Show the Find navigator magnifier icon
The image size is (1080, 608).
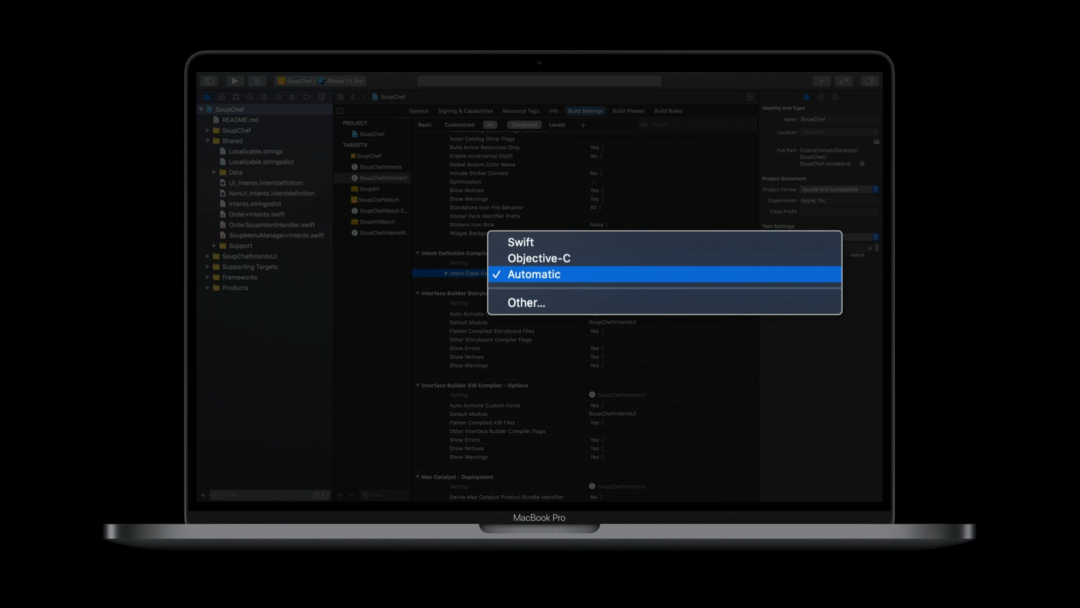(x=250, y=97)
